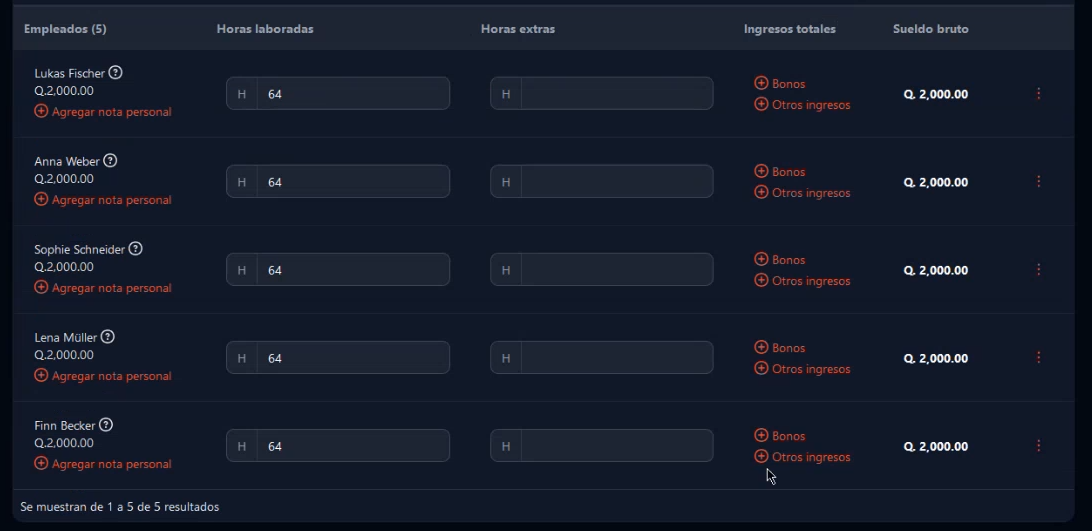Image resolution: width=1092 pixels, height=531 pixels.
Task: Click Horas extras field for Sophie Schneider
Action: pyautogui.click(x=602, y=270)
